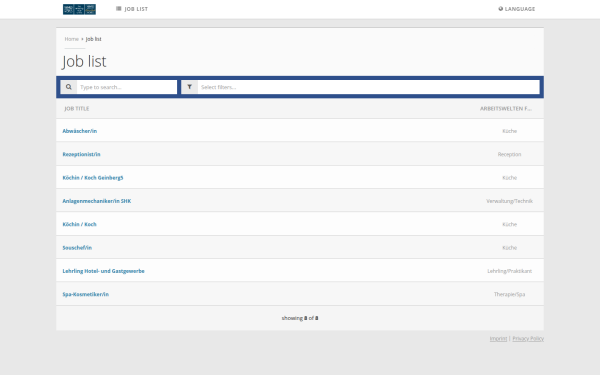Click the 'showing 8 of 8' text
The width and height of the screenshot is (600, 375).
(x=300, y=318)
